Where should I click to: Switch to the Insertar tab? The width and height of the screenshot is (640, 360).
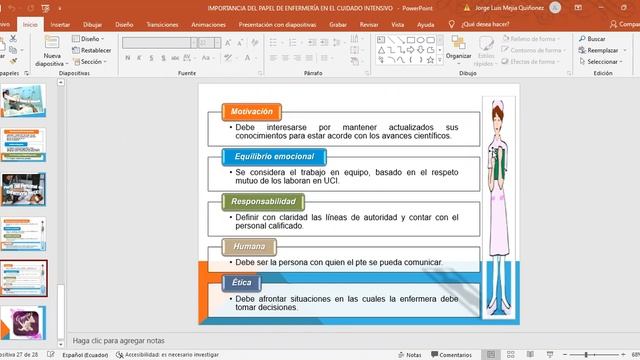pos(60,24)
